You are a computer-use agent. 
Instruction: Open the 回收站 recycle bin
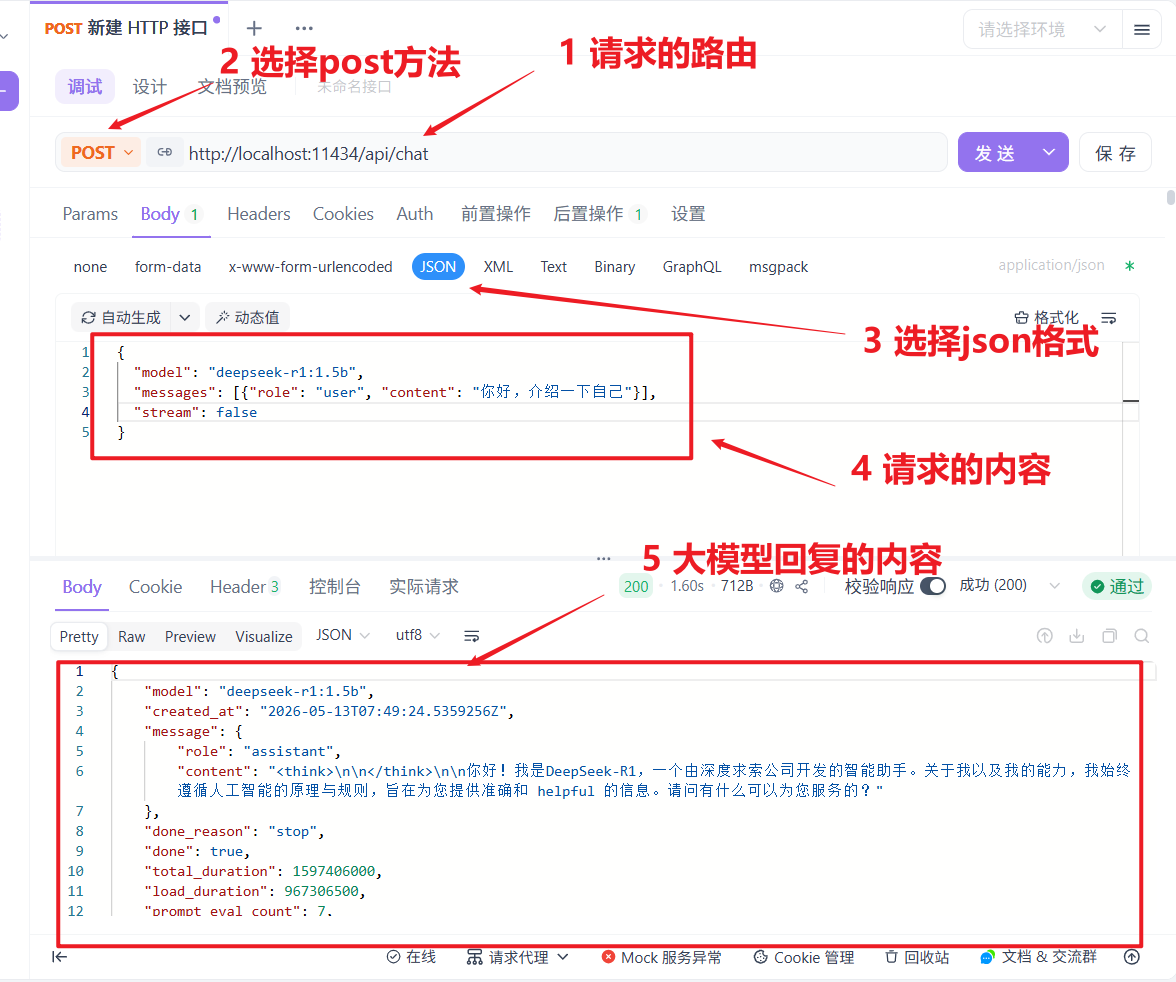click(916, 957)
